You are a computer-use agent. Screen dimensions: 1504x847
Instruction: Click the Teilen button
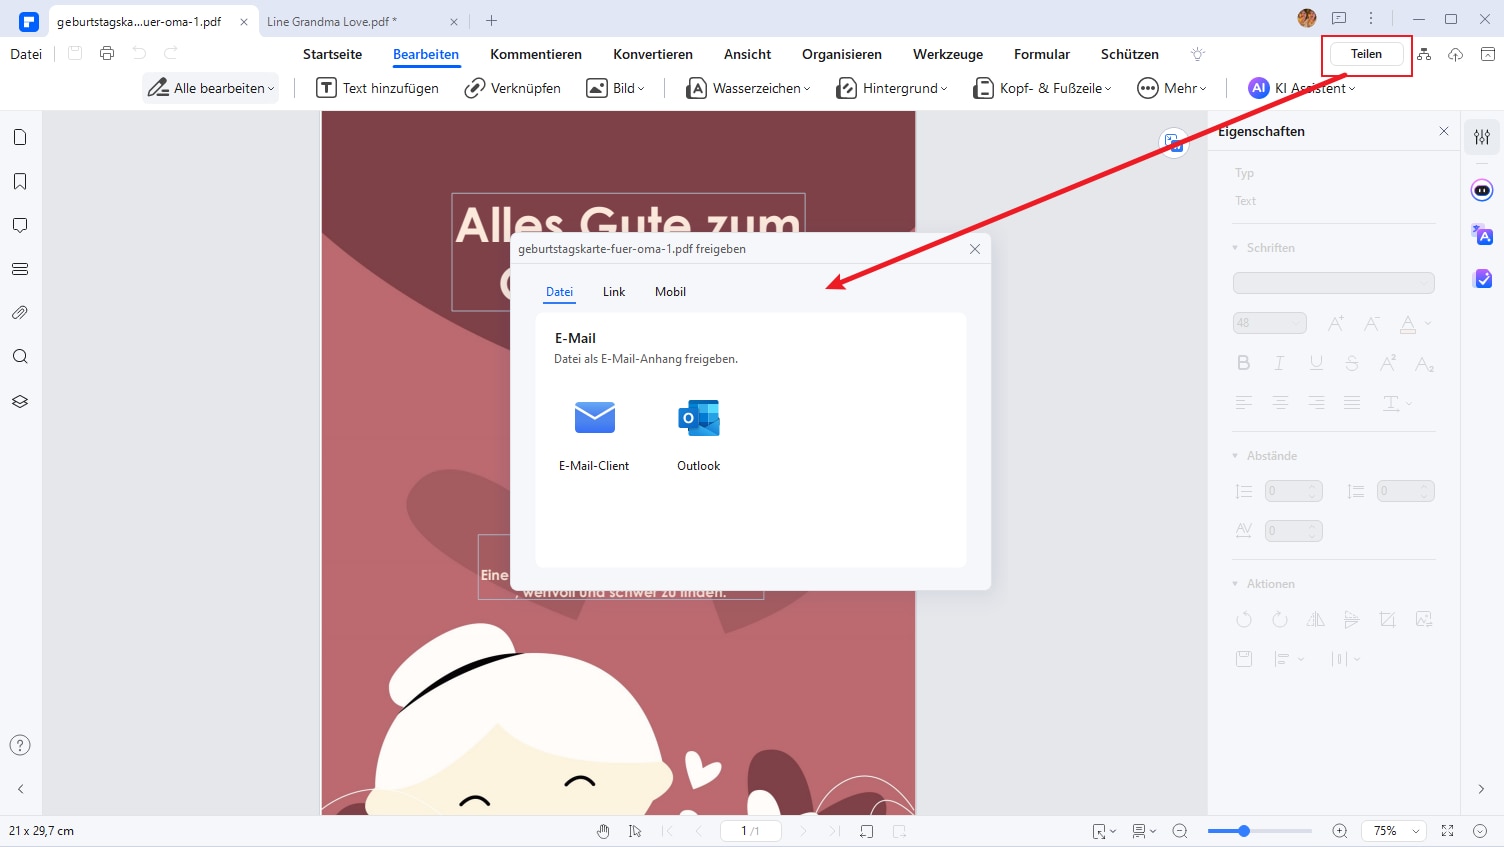1366,54
